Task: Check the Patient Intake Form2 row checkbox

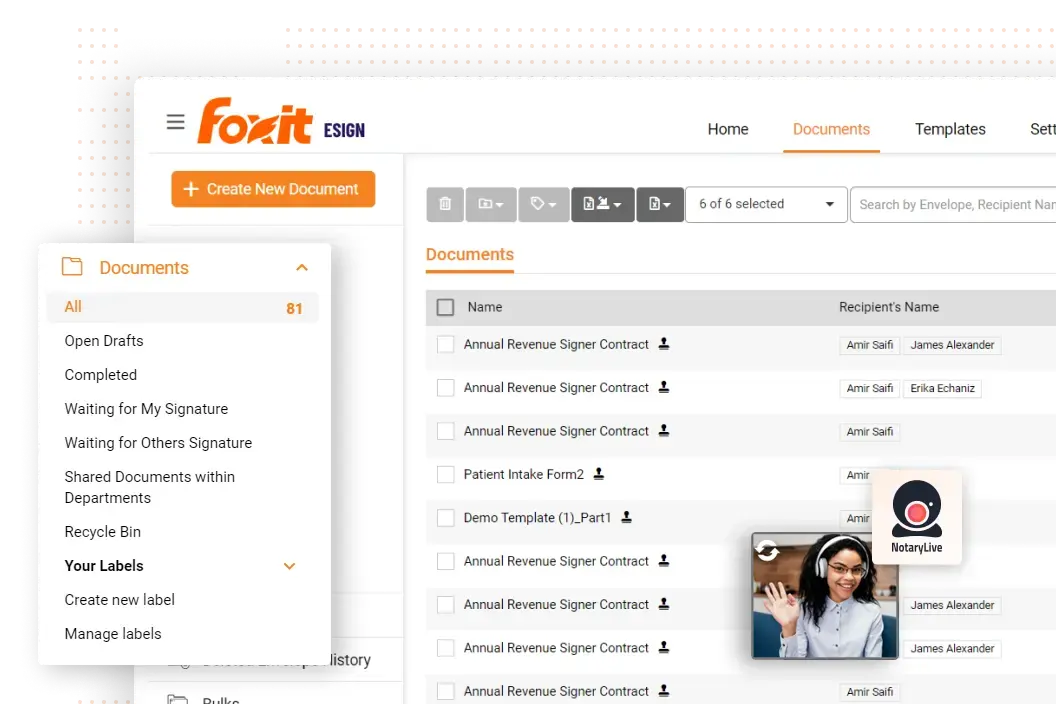Action: click(x=445, y=474)
